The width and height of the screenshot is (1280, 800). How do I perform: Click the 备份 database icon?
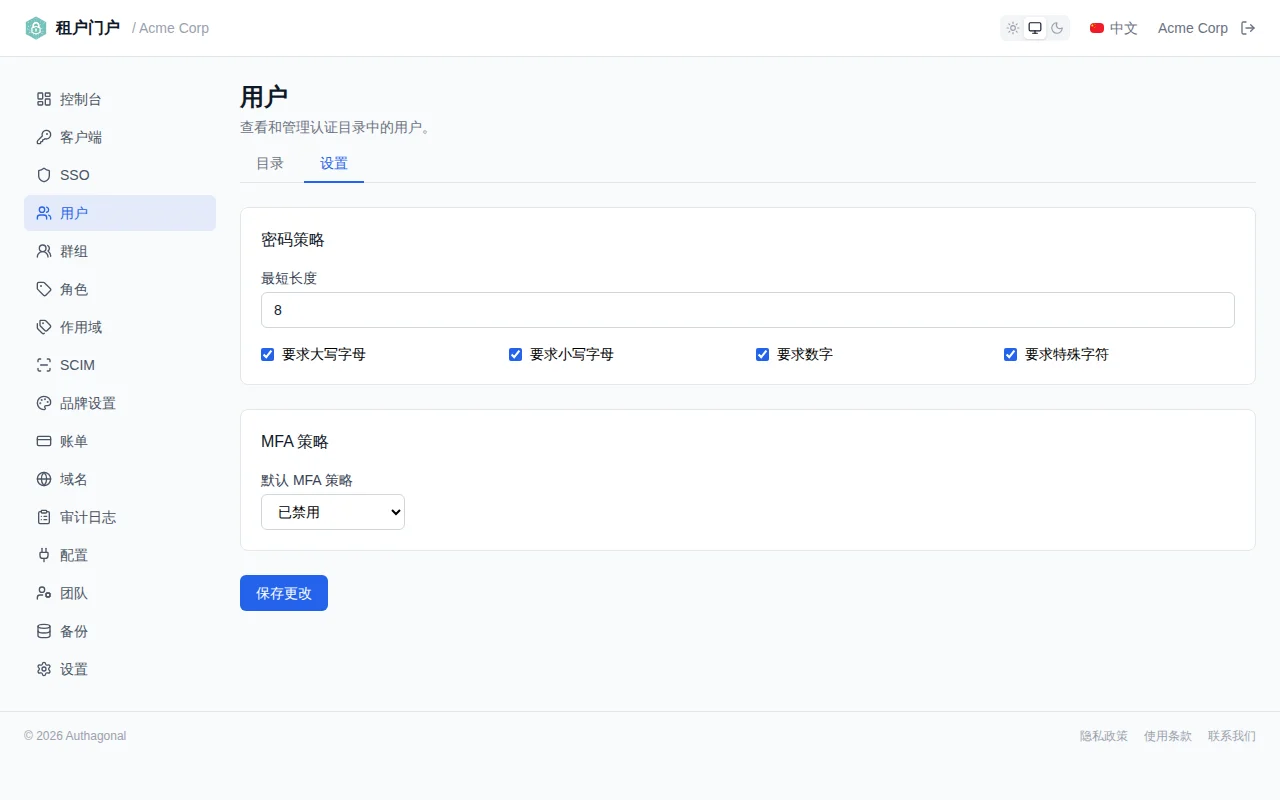(44, 631)
